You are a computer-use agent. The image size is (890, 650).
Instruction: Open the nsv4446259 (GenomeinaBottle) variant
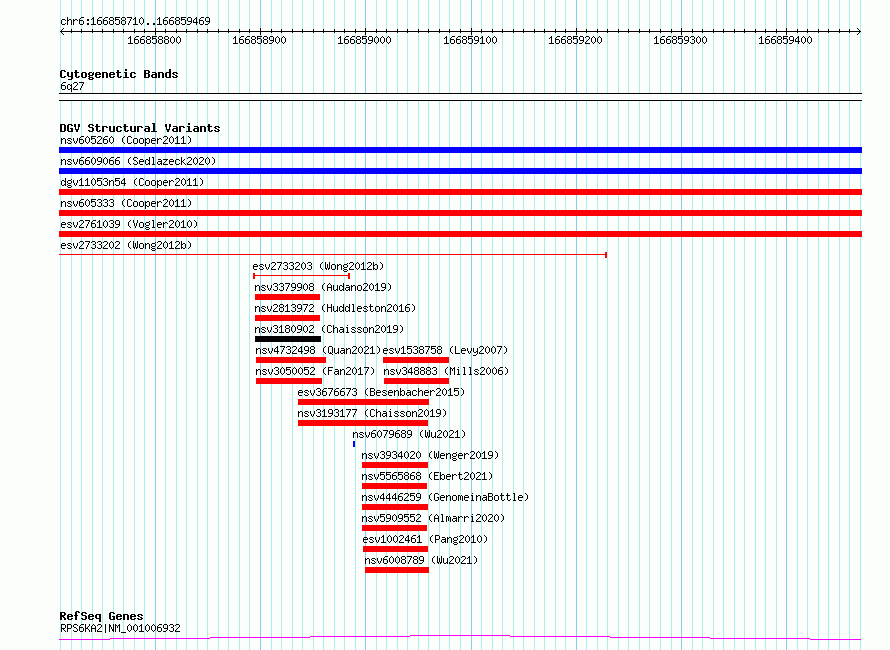(x=445, y=497)
